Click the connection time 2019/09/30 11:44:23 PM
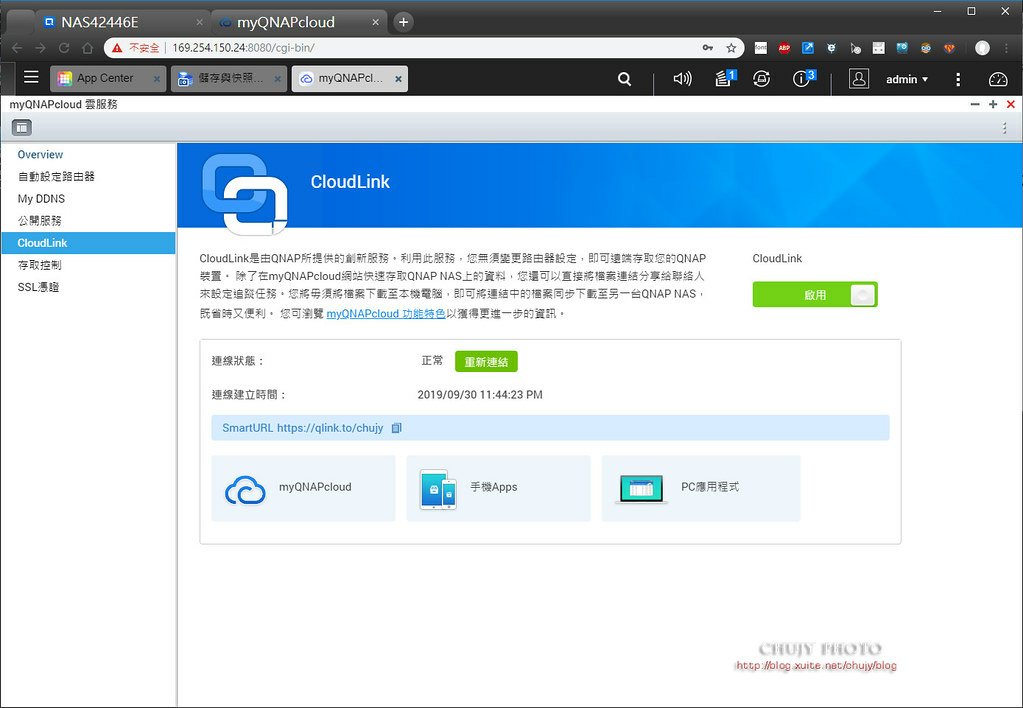This screenshot has height=708, width=1023. pos(480,395)
